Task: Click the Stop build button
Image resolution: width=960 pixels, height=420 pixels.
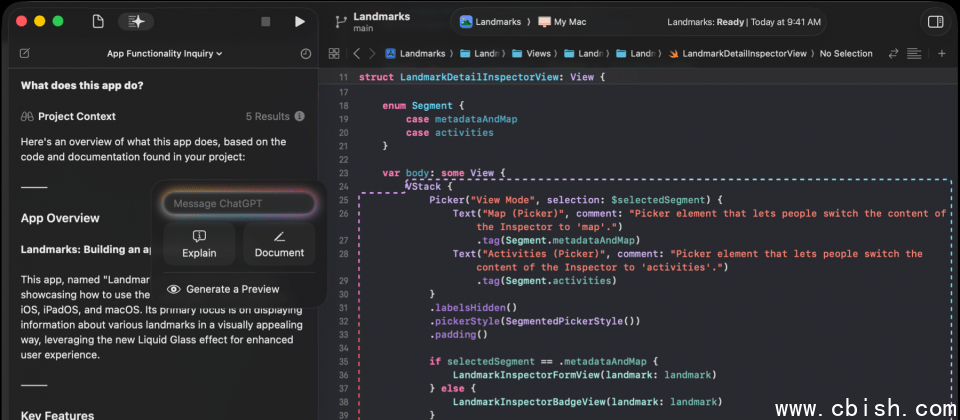Action: 266,22
